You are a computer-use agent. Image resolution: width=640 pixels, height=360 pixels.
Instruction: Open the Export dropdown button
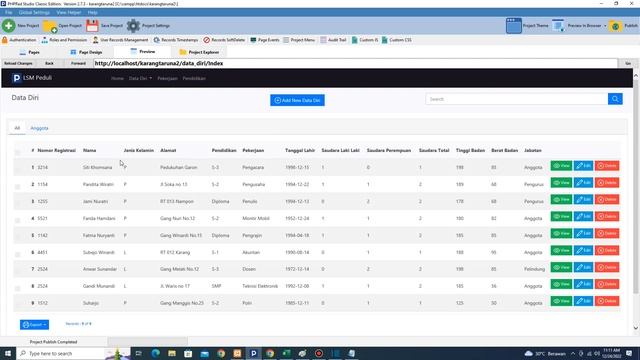(x=34, y=324)
